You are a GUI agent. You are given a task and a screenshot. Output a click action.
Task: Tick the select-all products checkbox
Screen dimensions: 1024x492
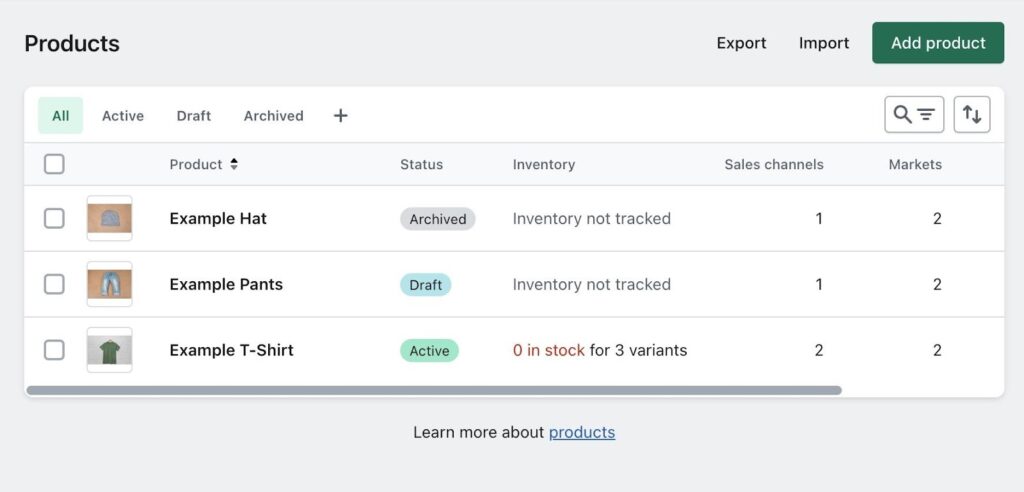pyautogui.click(x=54, y=164)
